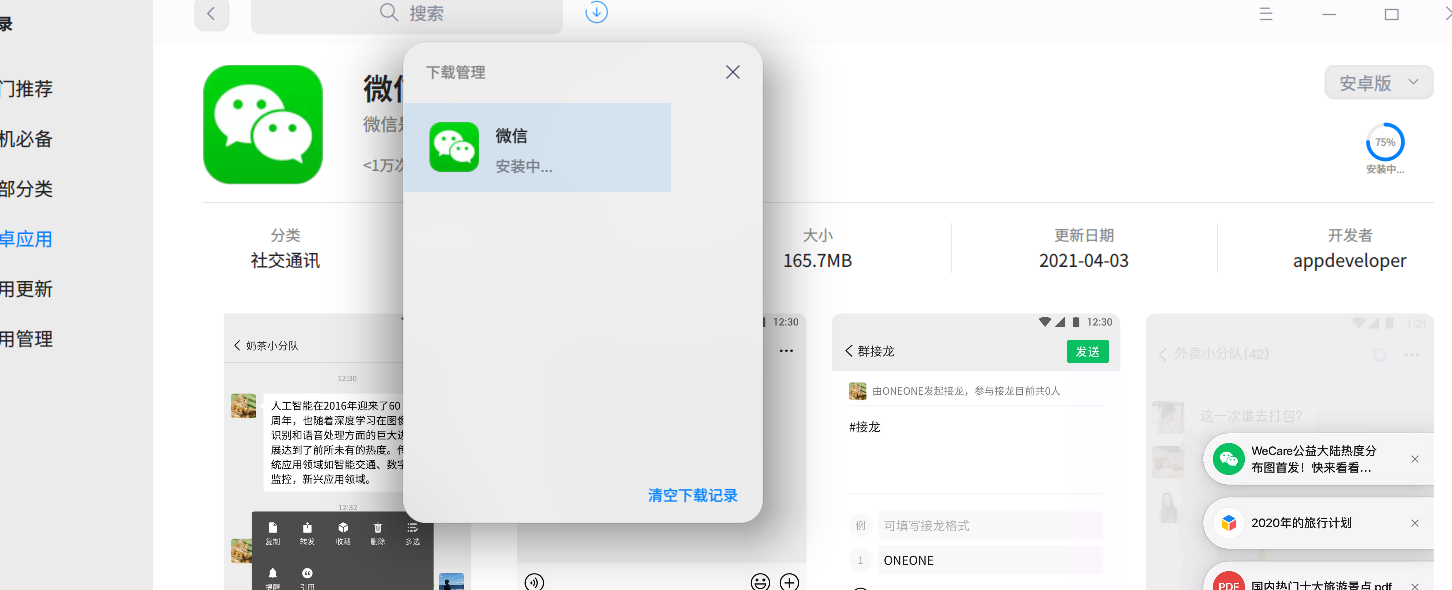
Task: Click the colorful icon on travel plan notification
Action: coord(1229,523)
